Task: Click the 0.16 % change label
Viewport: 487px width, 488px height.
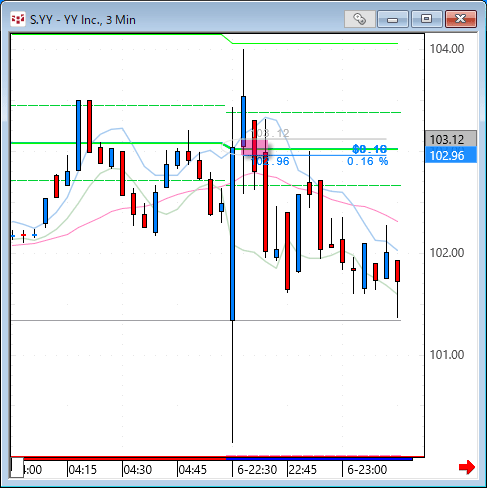Action: pyautogui.click(x=368, y=161)
